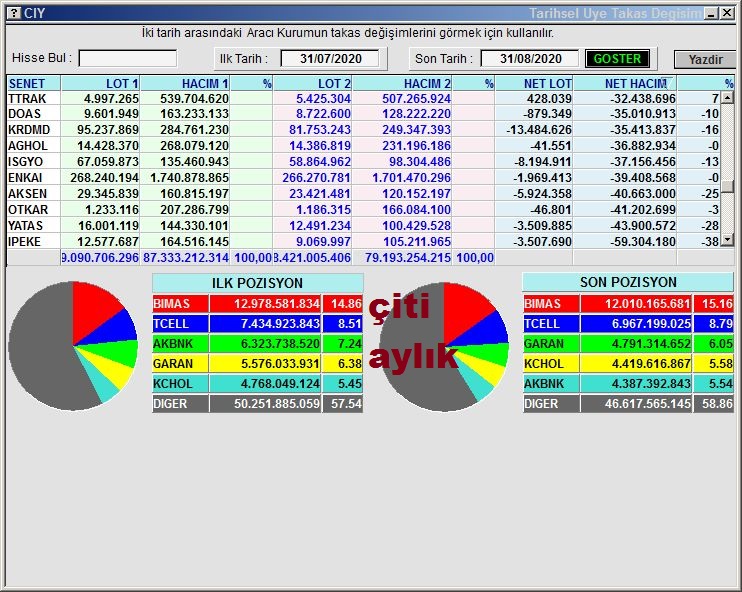The height and width of the screenshot is (592, 742).
Task: Sort by the NET LOT column header
Action: 534,84
